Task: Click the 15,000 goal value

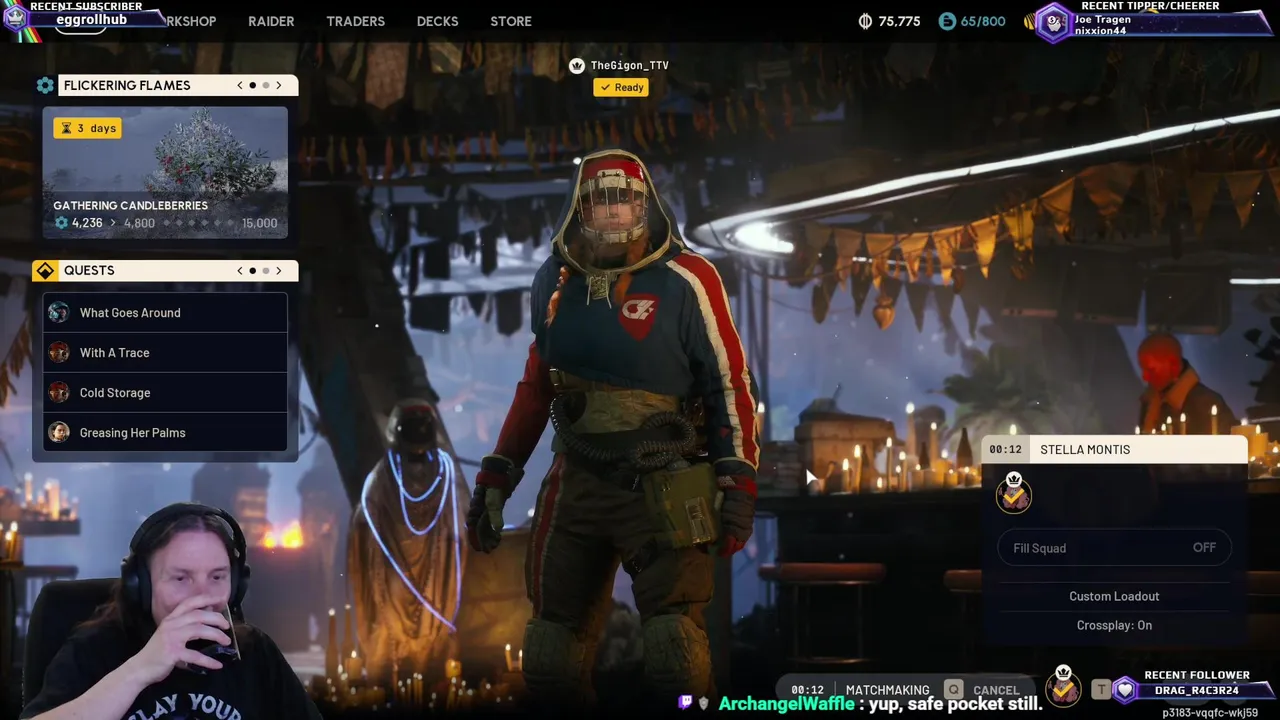Action: [259, 223]
